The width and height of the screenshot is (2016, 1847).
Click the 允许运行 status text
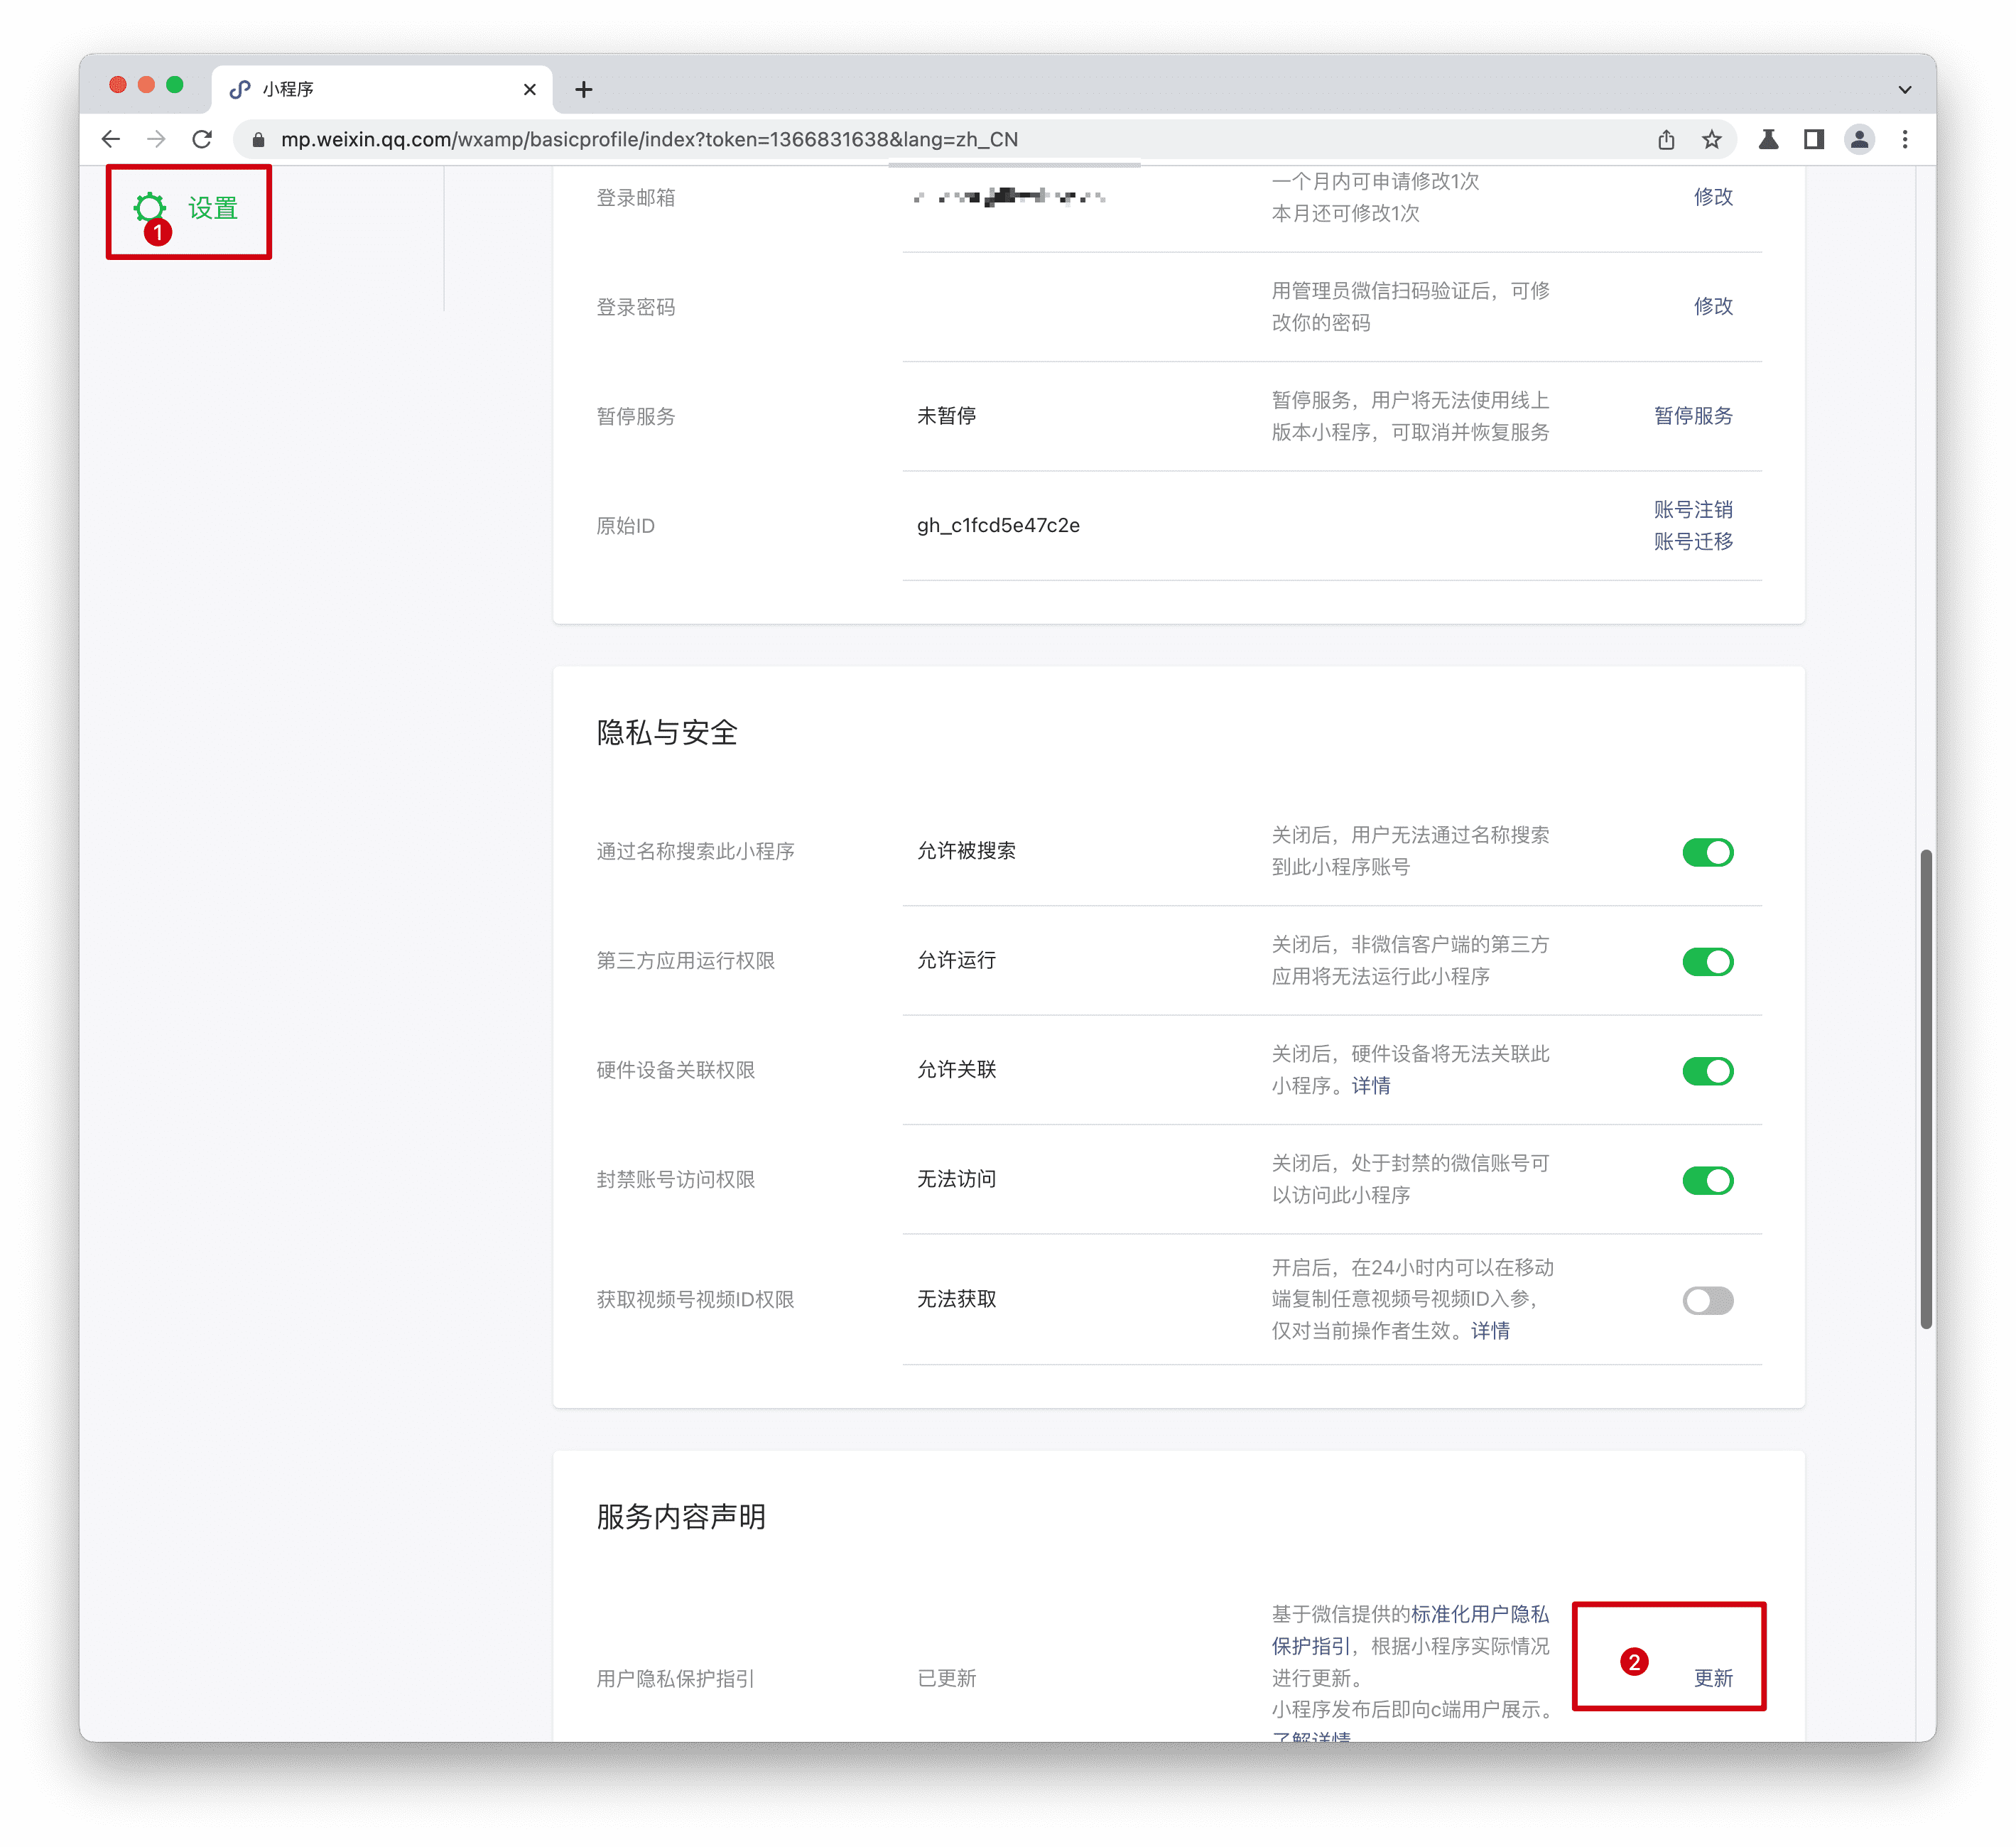click(x=956, y=960)
